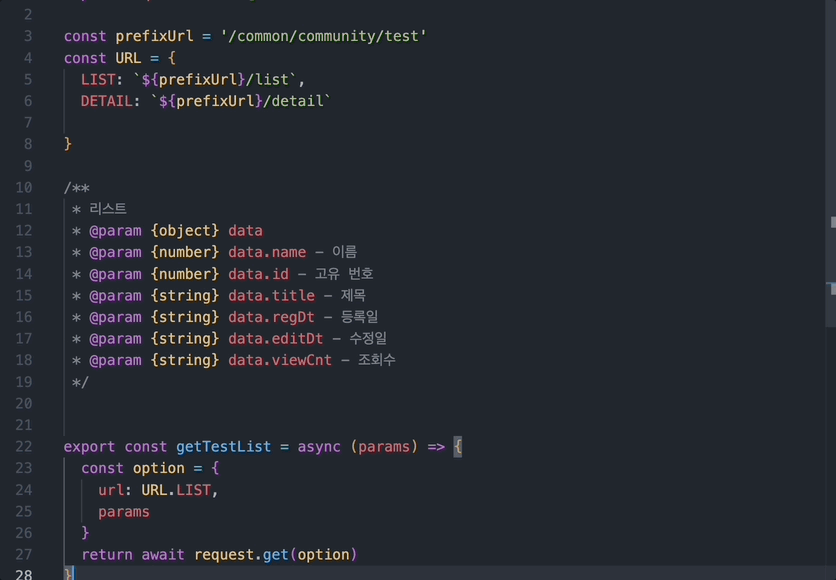Click the LIST key on line 5

[98, 80]
